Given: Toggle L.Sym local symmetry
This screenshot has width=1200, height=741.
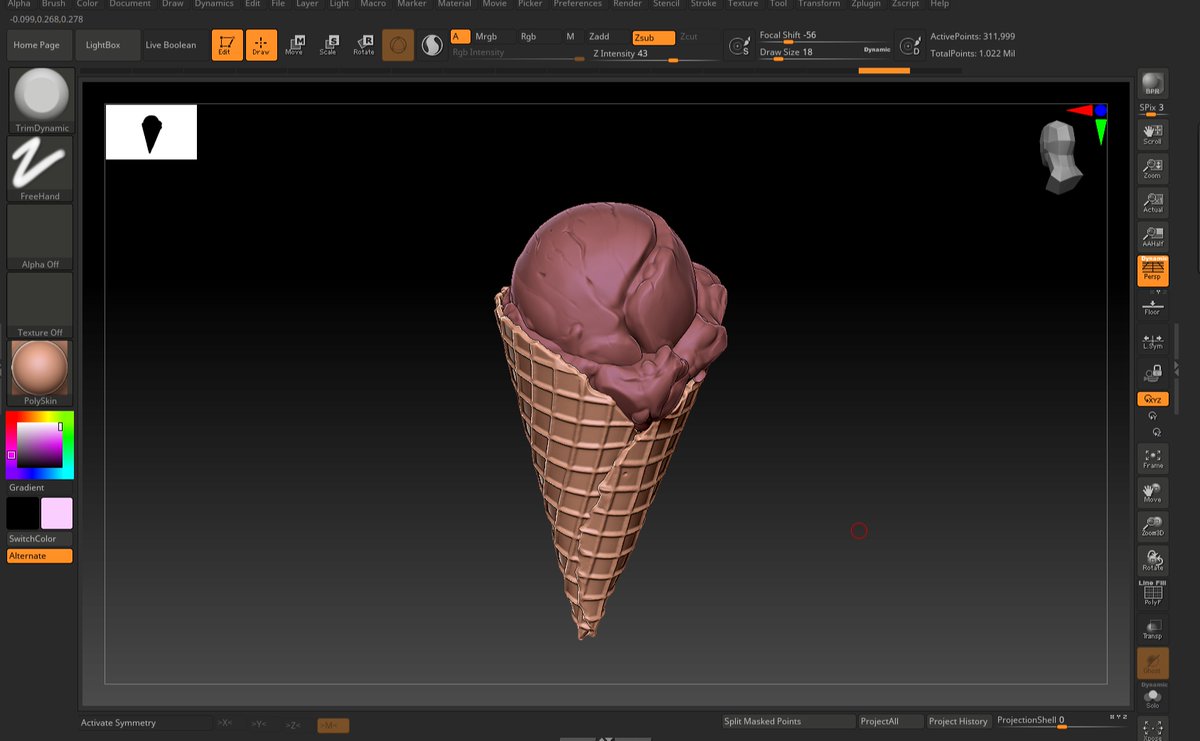Looking at the screenshot, I should point(1153,341).
